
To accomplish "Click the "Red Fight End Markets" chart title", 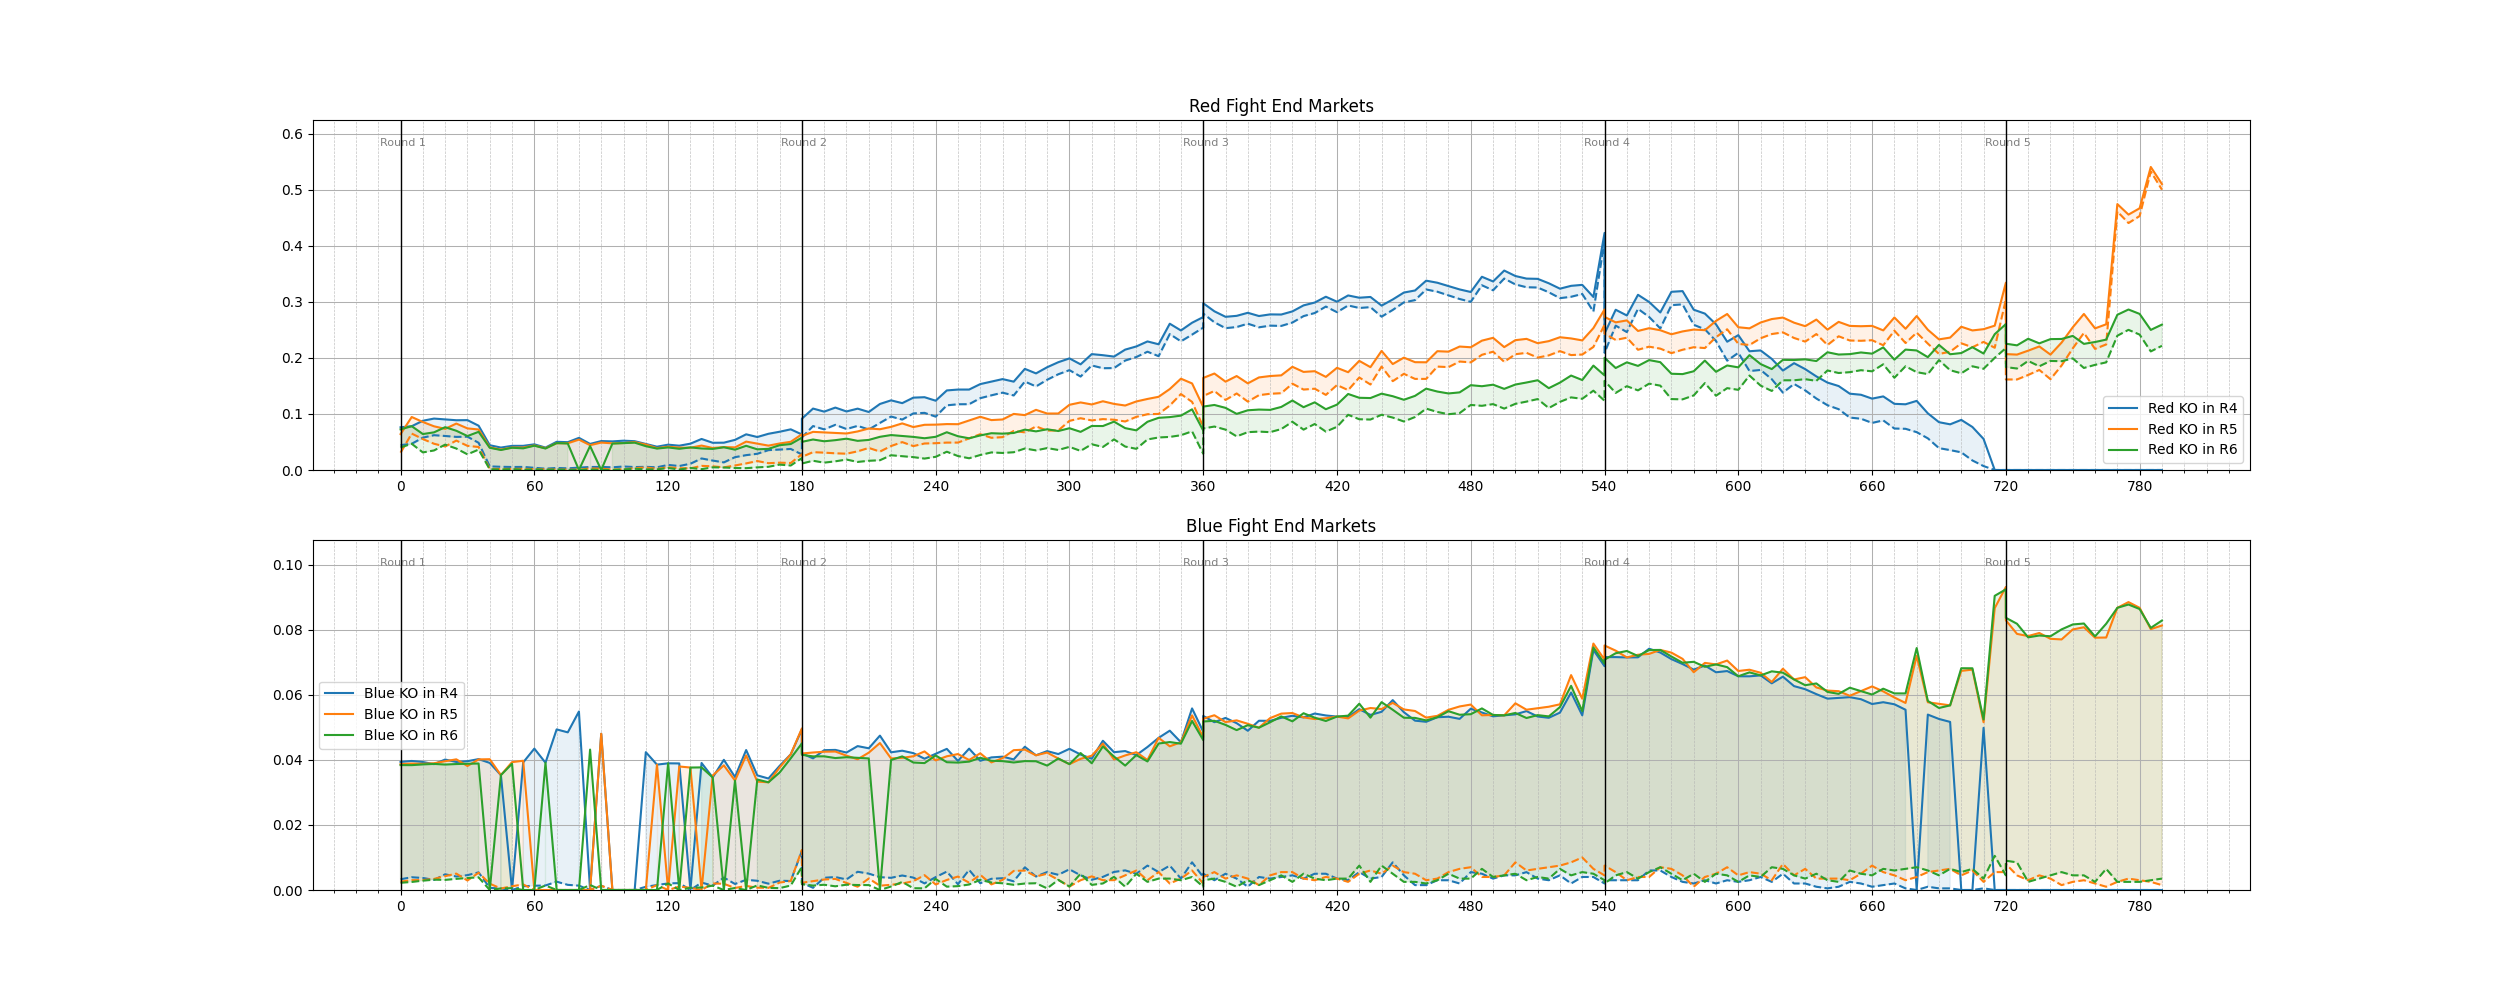I will 1280,106.
